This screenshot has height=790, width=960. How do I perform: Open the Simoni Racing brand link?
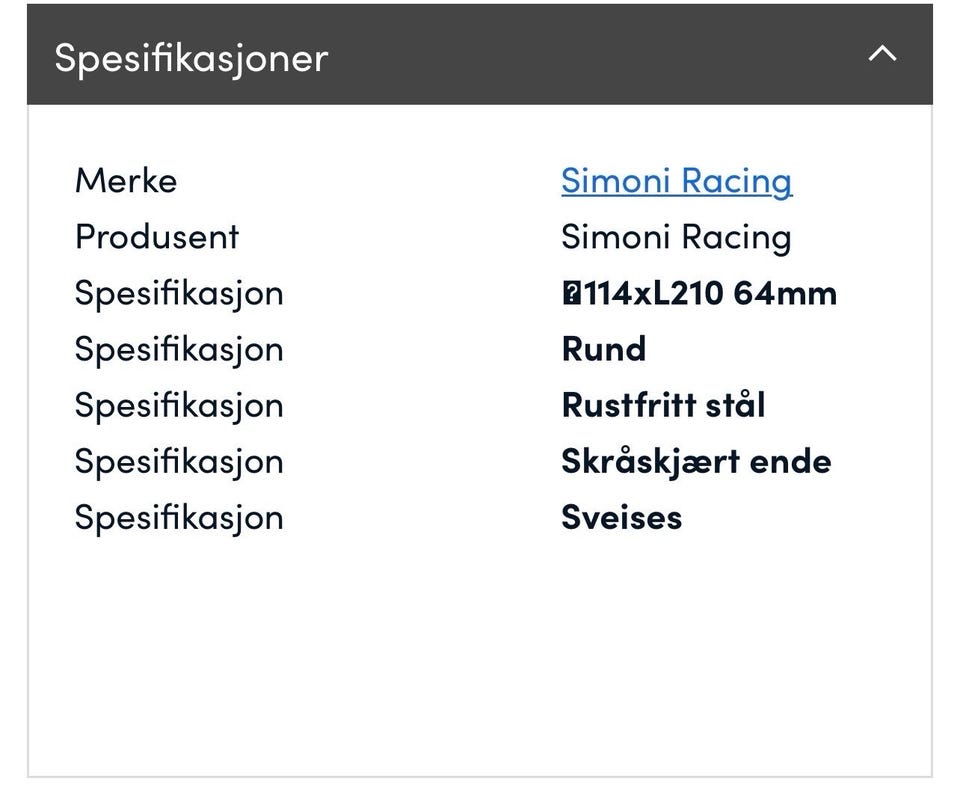tap(676, 181)
